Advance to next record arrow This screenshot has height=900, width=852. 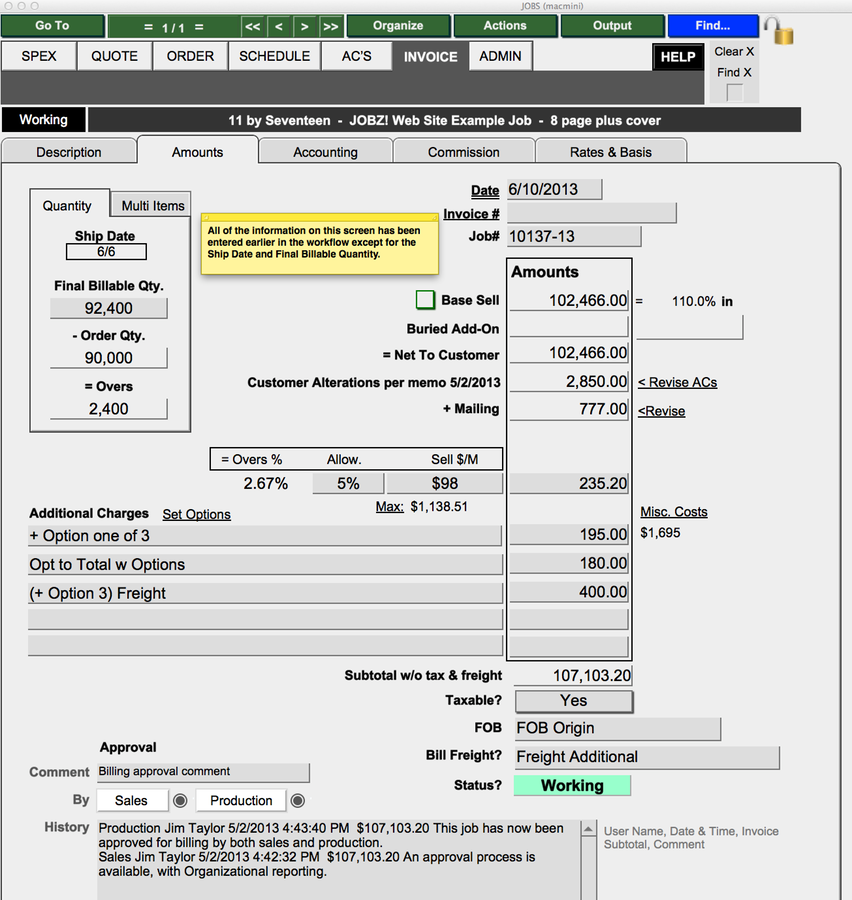coord(304,27)
